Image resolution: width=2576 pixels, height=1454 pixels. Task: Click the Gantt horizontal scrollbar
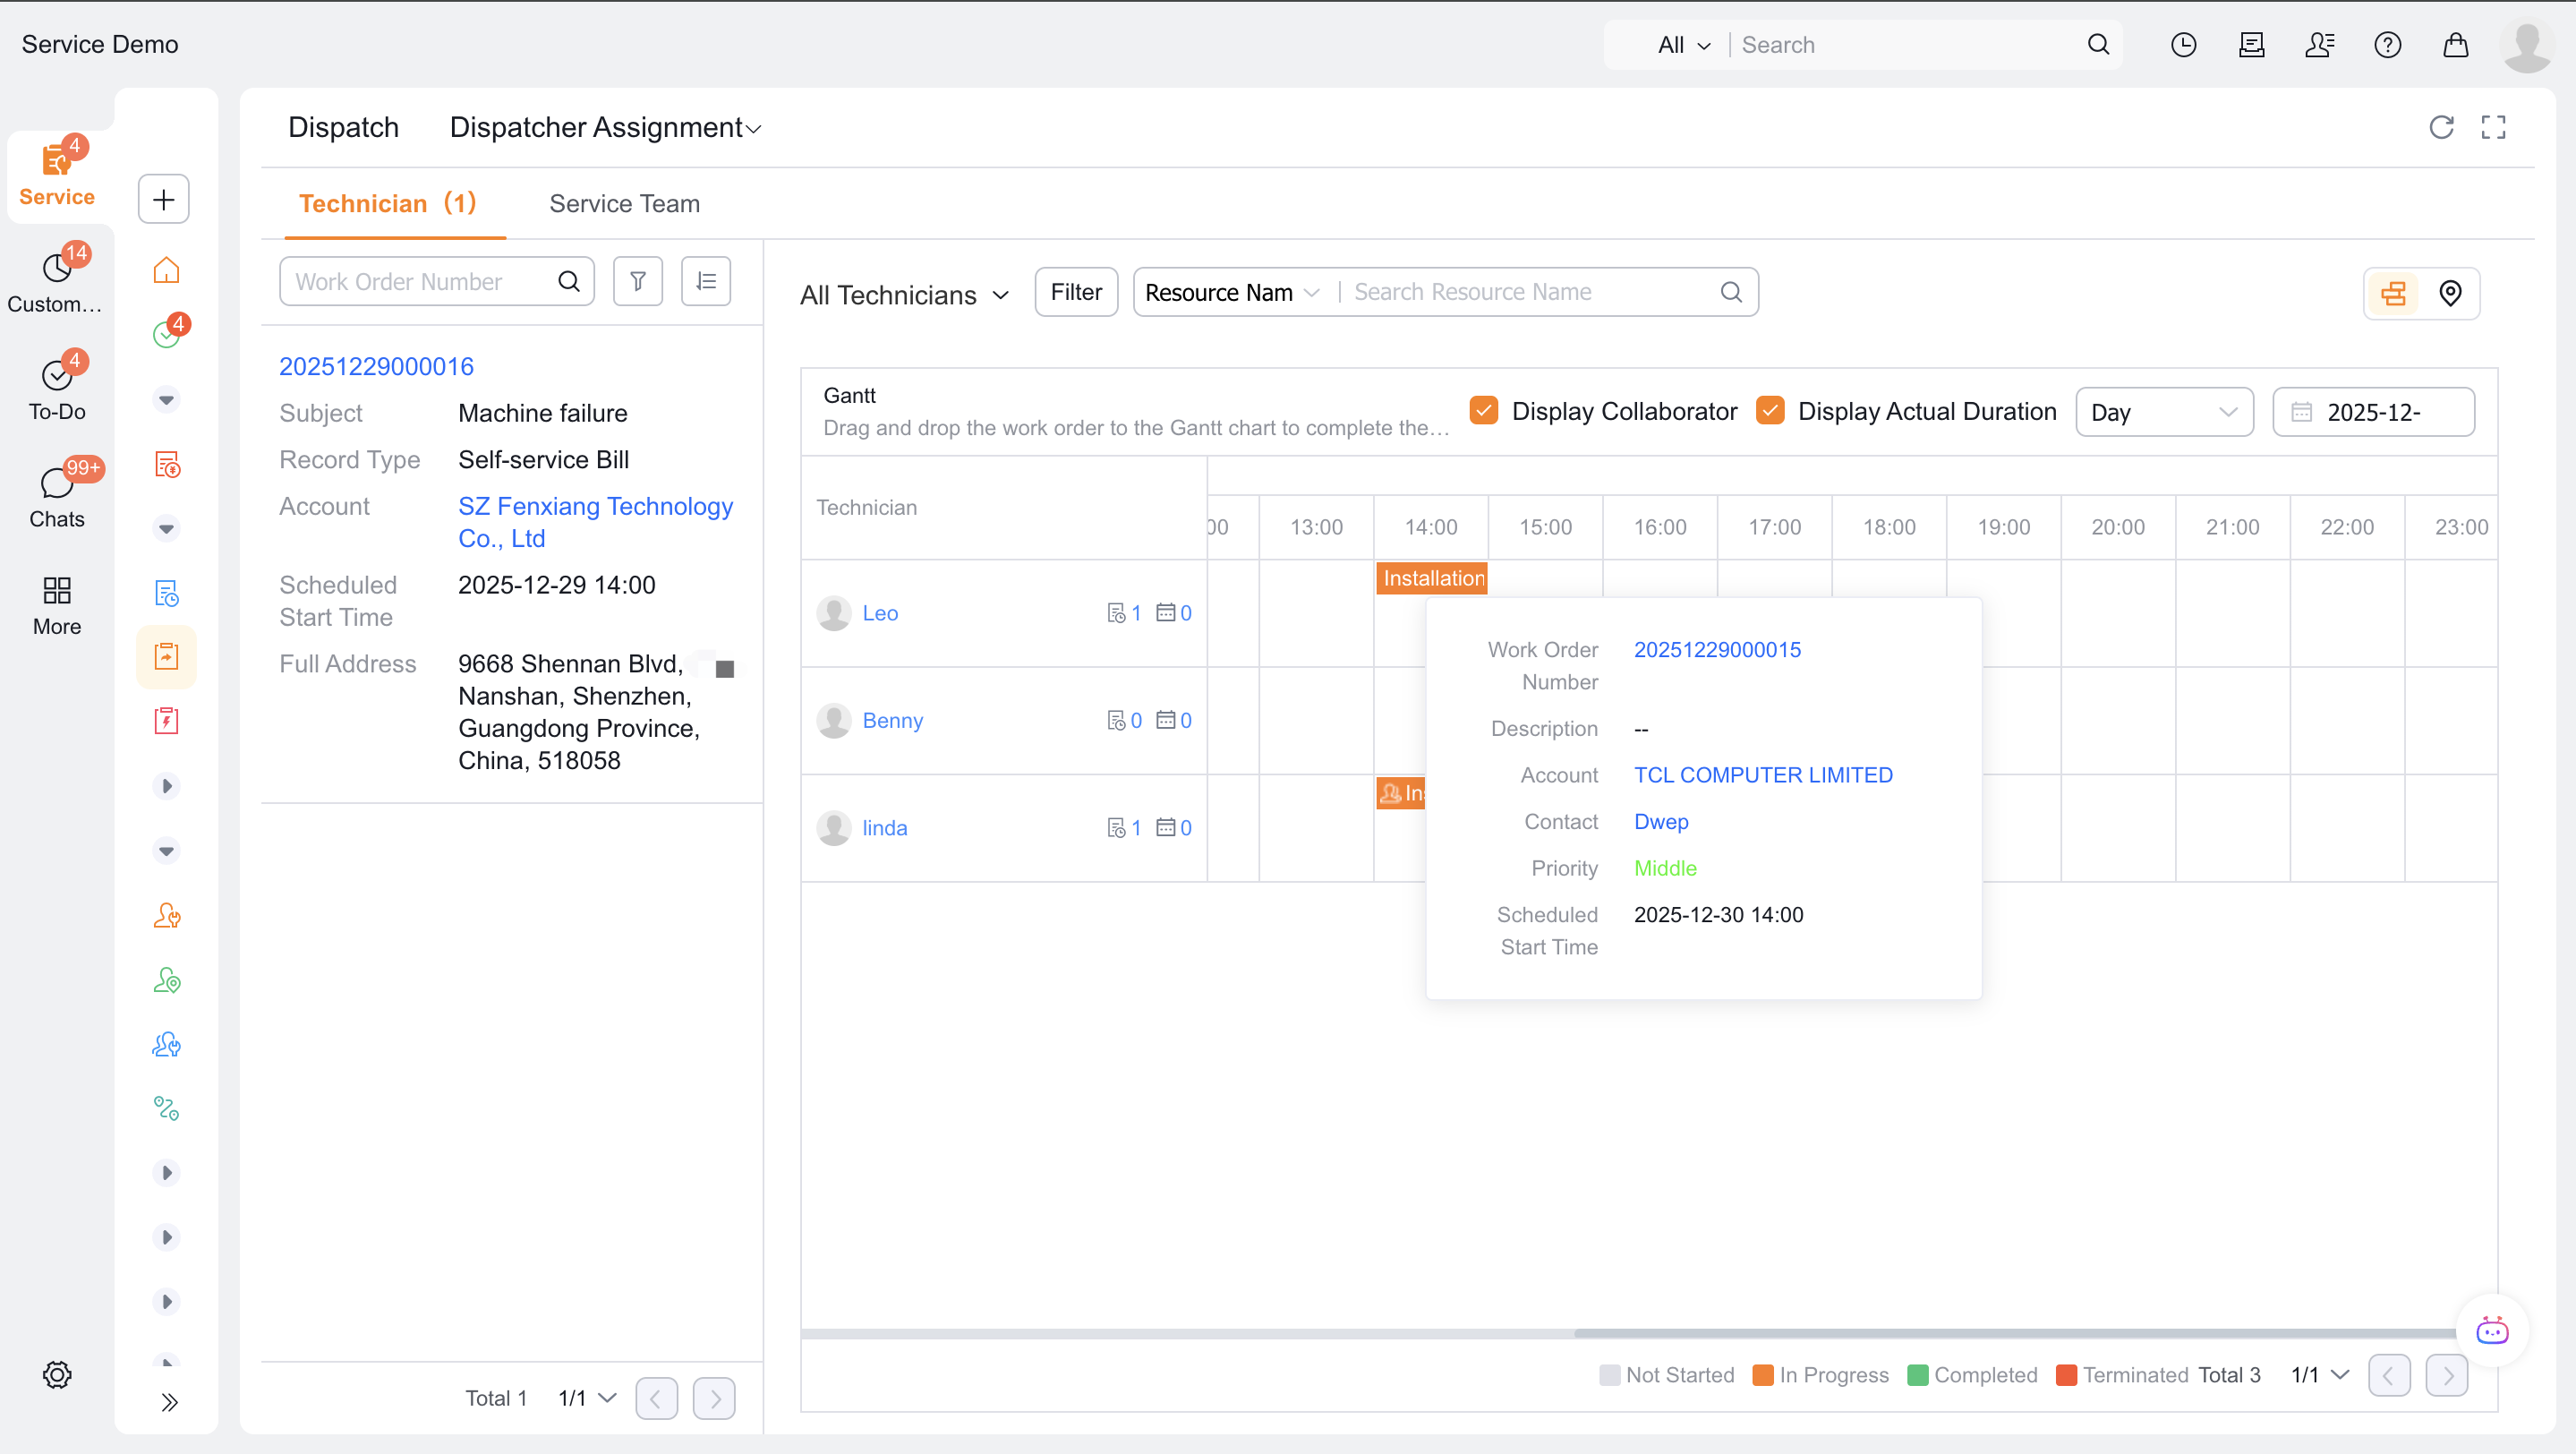[x=2014, y=1333]
